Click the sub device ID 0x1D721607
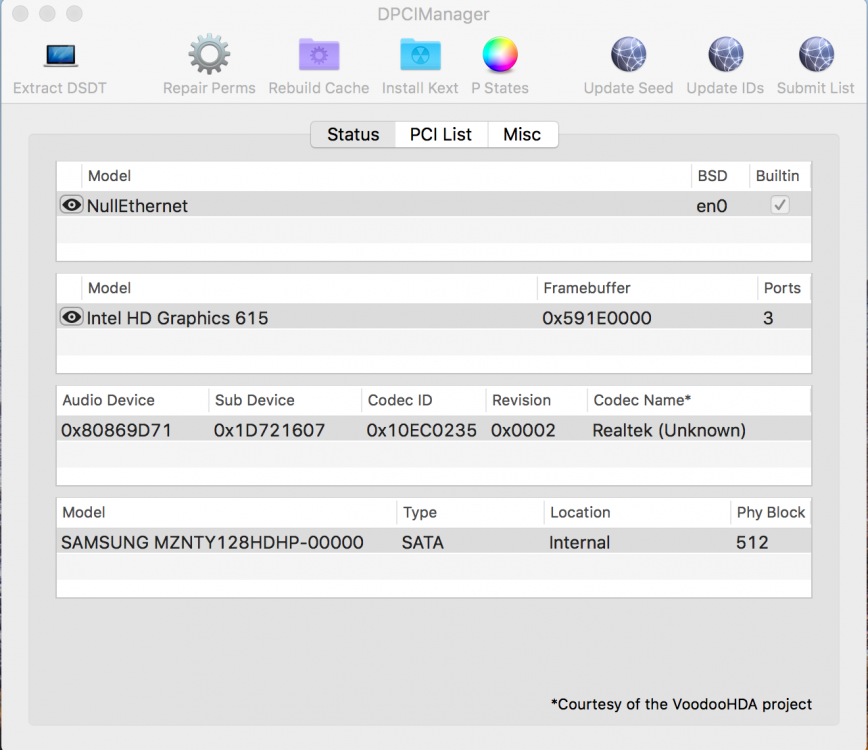This screenshot has height=750, width=868. (x=269, y=430)
